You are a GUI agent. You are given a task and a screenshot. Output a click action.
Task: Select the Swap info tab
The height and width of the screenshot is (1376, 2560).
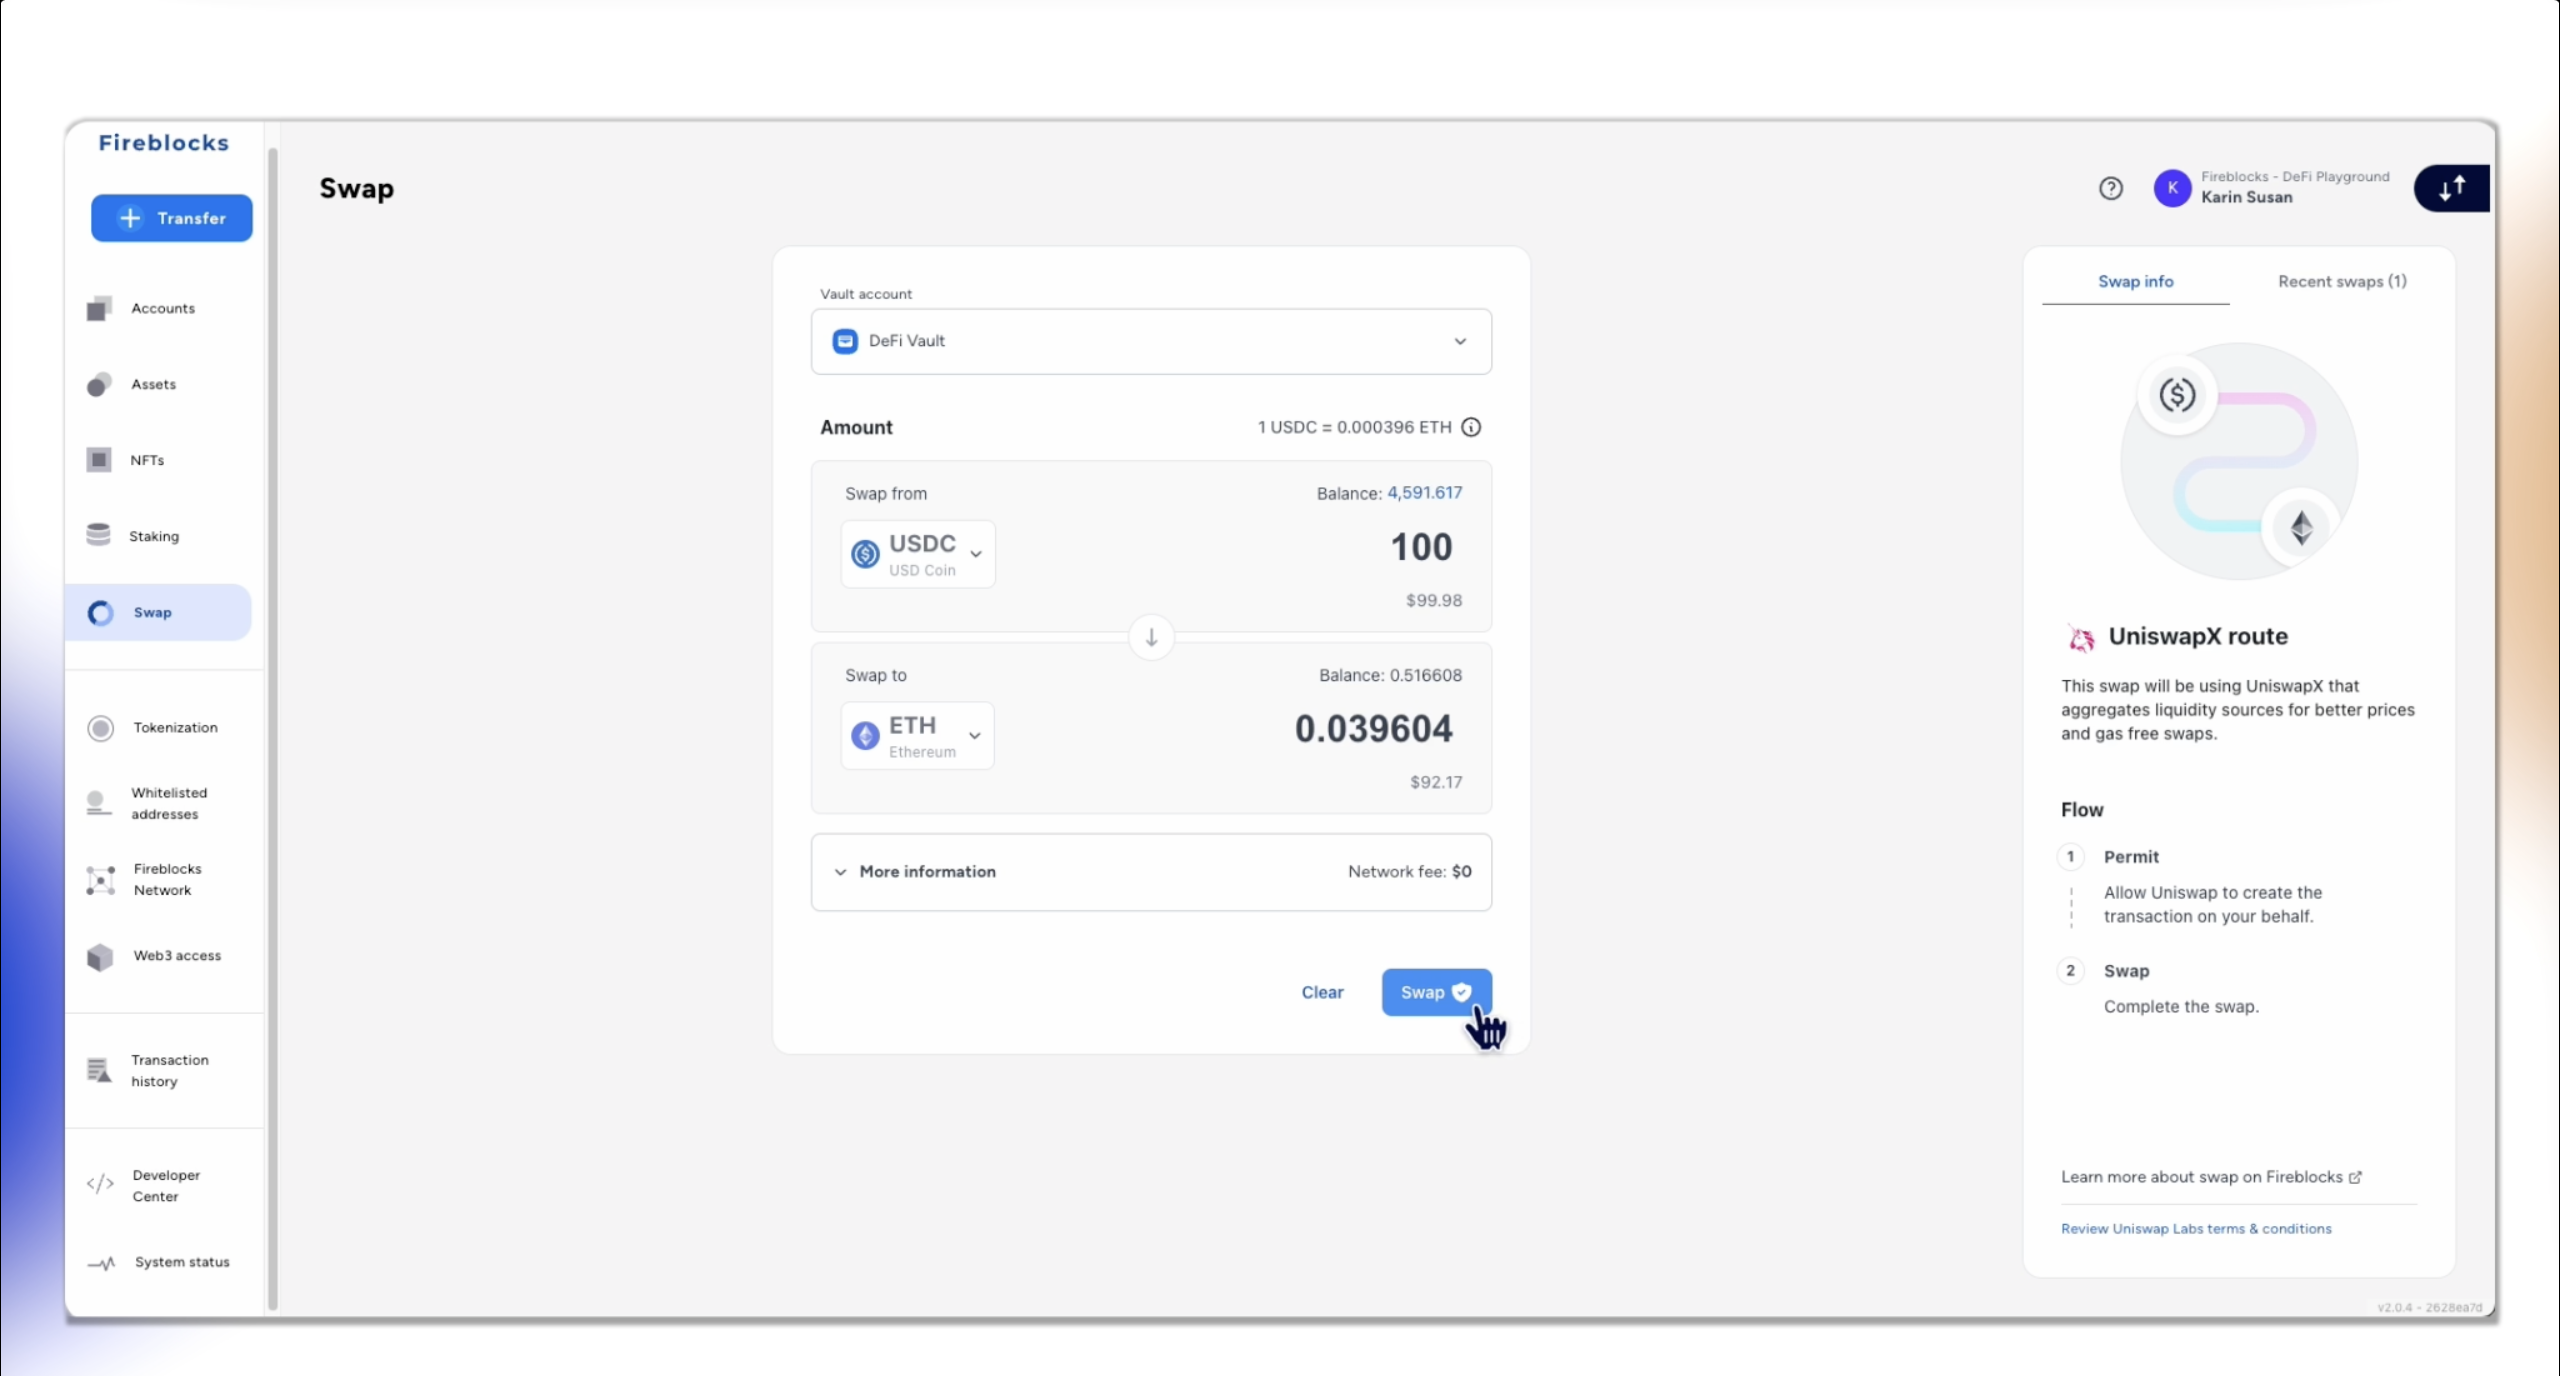point(2135,281)
